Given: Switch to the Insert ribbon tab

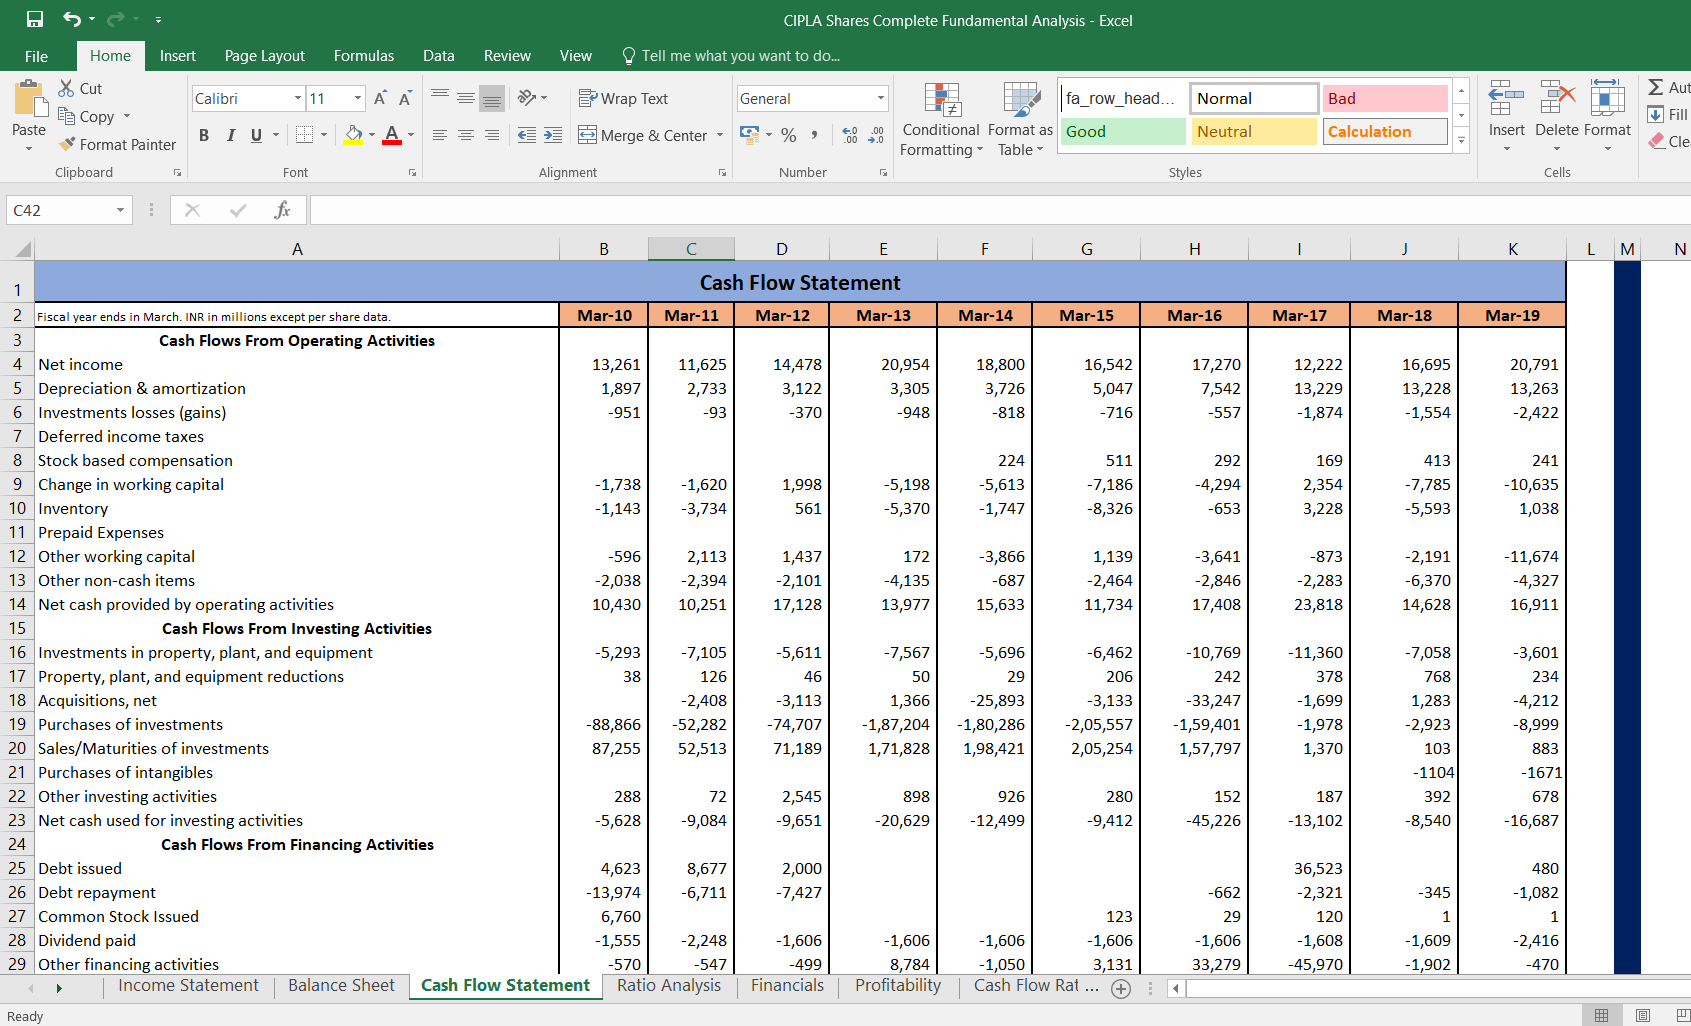Looking at the screenshot, I should point(178,56).
